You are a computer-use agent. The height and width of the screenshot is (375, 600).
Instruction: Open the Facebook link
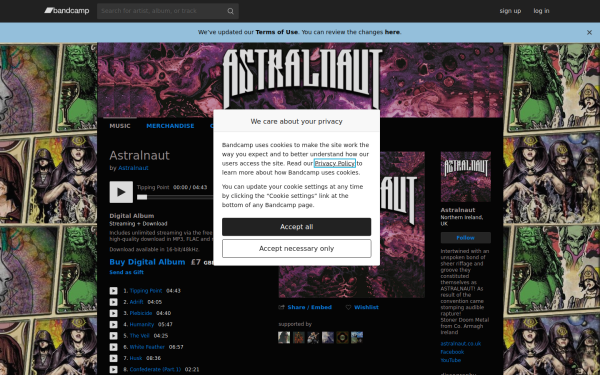[452, 352]
